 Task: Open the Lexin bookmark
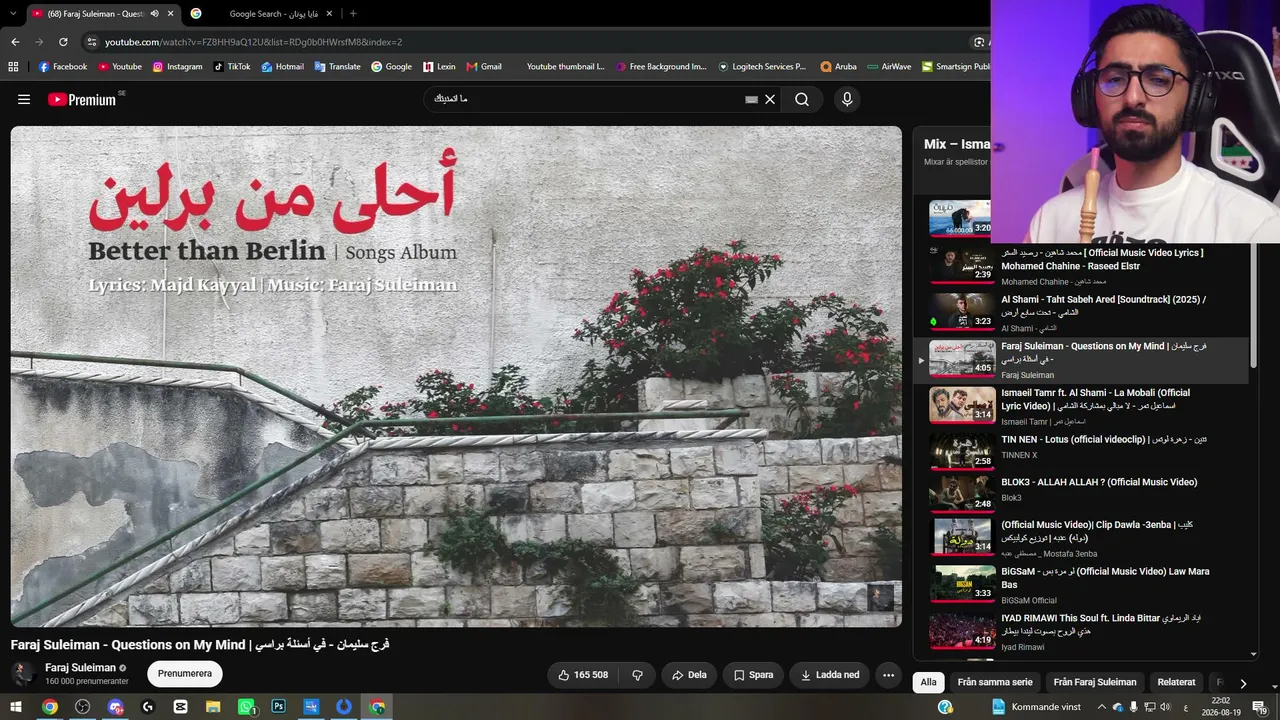coord(439,67)
